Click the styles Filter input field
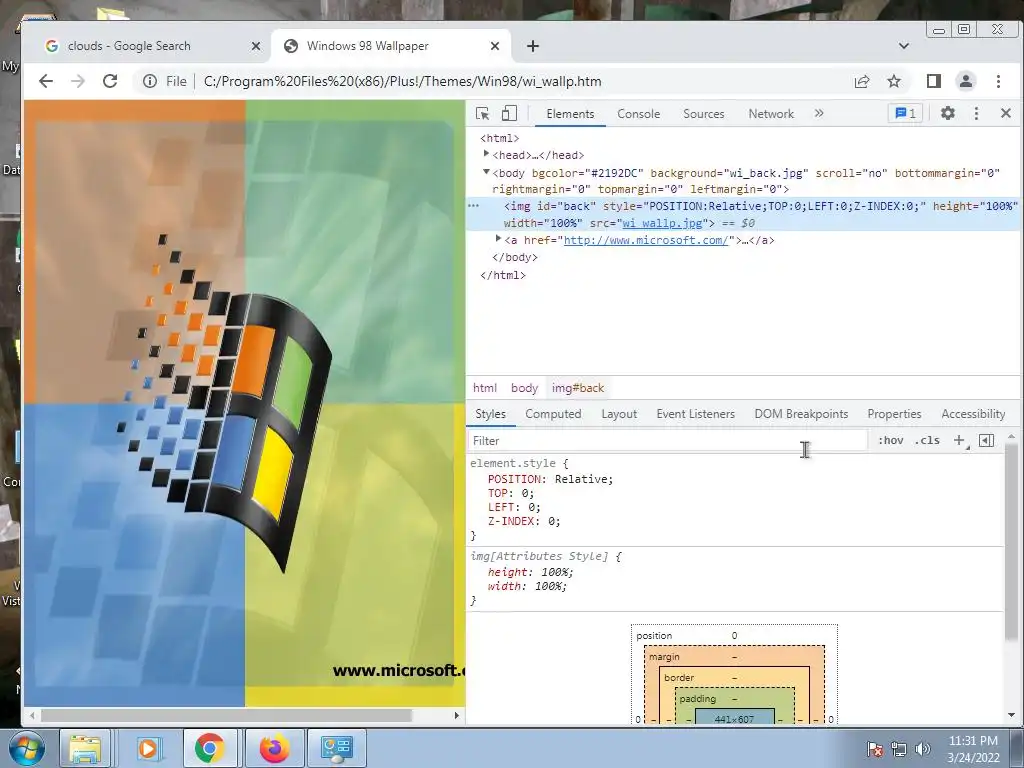Screen dimensions: 1024x768 667,441
